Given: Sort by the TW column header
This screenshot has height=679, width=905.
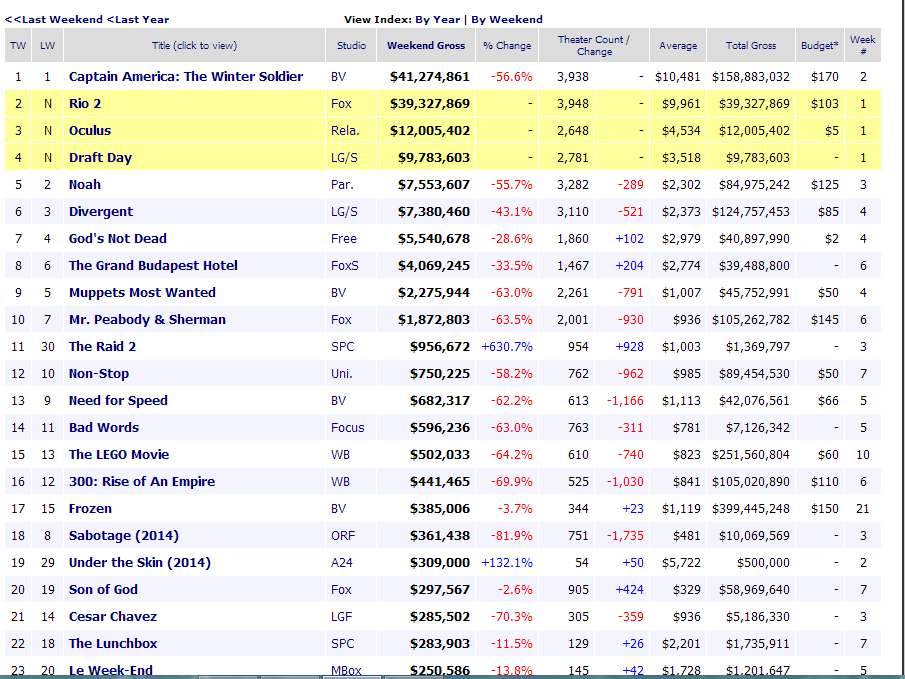Looking at the screenshot, I should click(x=18, y=46).
